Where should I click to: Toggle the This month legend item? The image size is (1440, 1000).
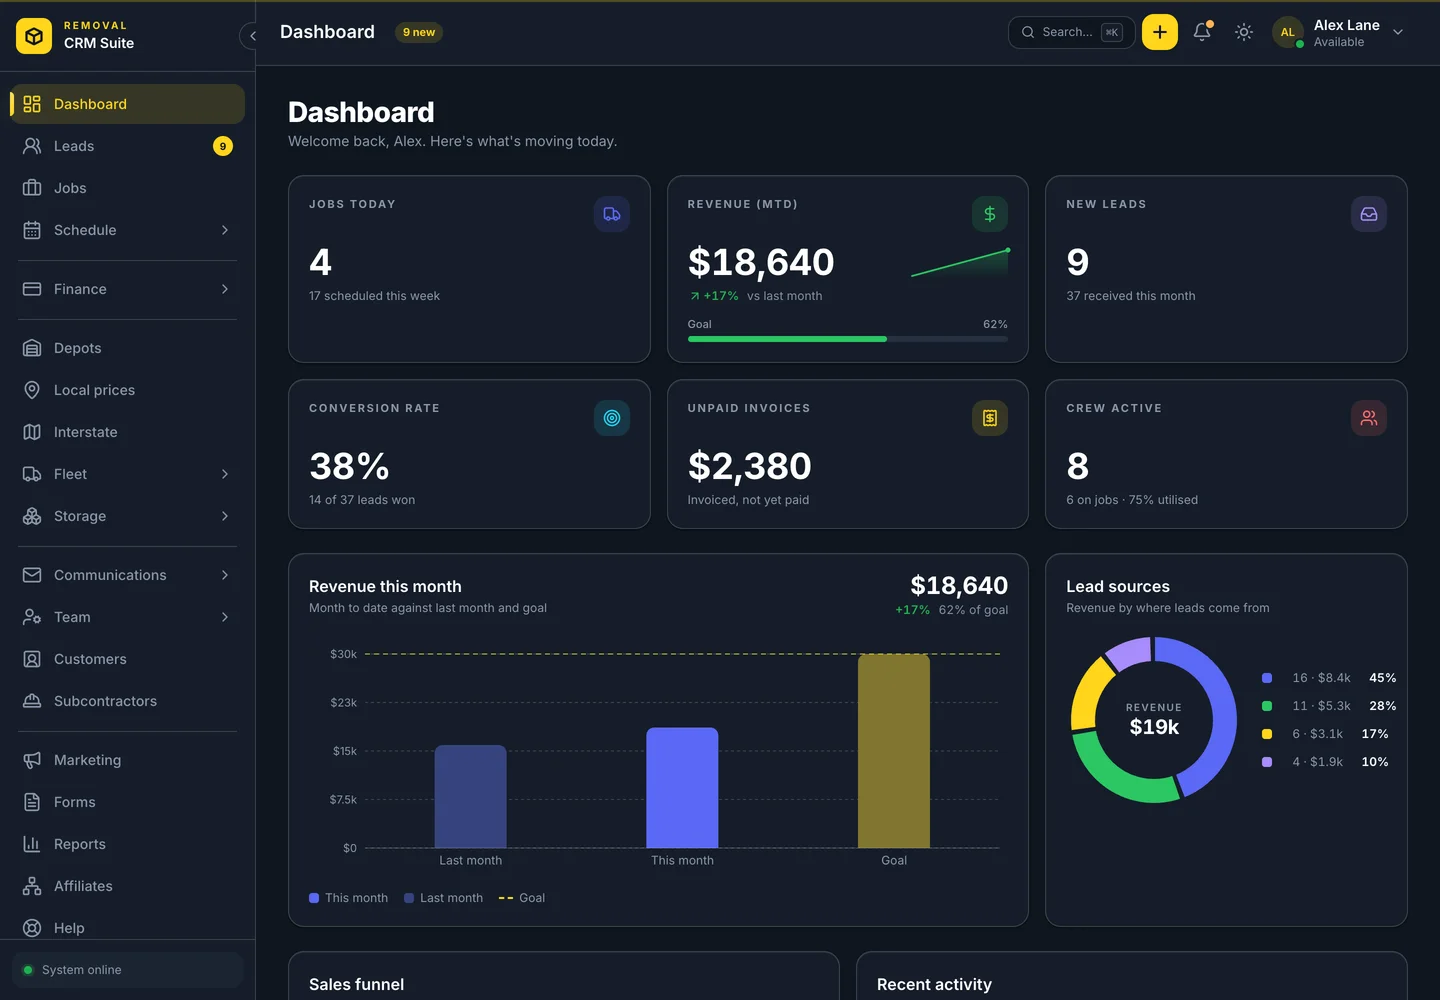pos(349,898)
